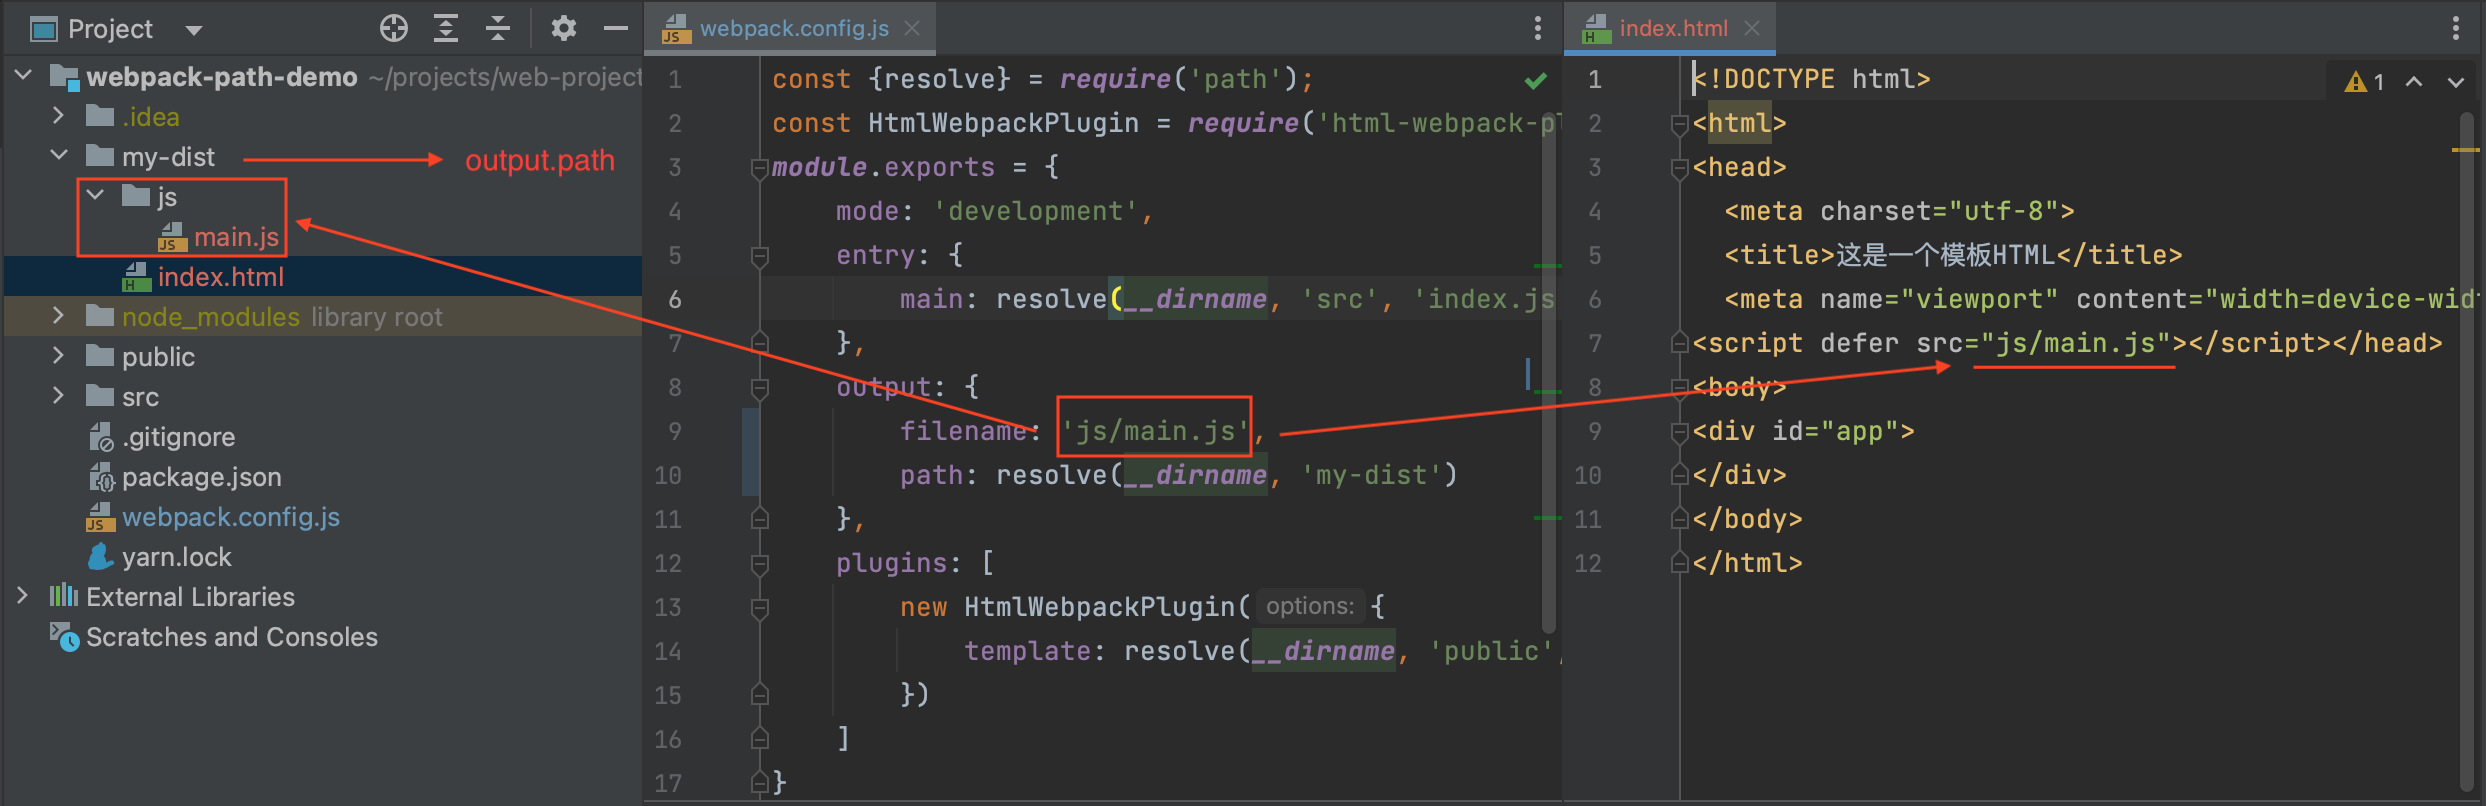Fold the entry block at line 5
The height and width of the screenshot is (806, 2486).
click(760, 255)
